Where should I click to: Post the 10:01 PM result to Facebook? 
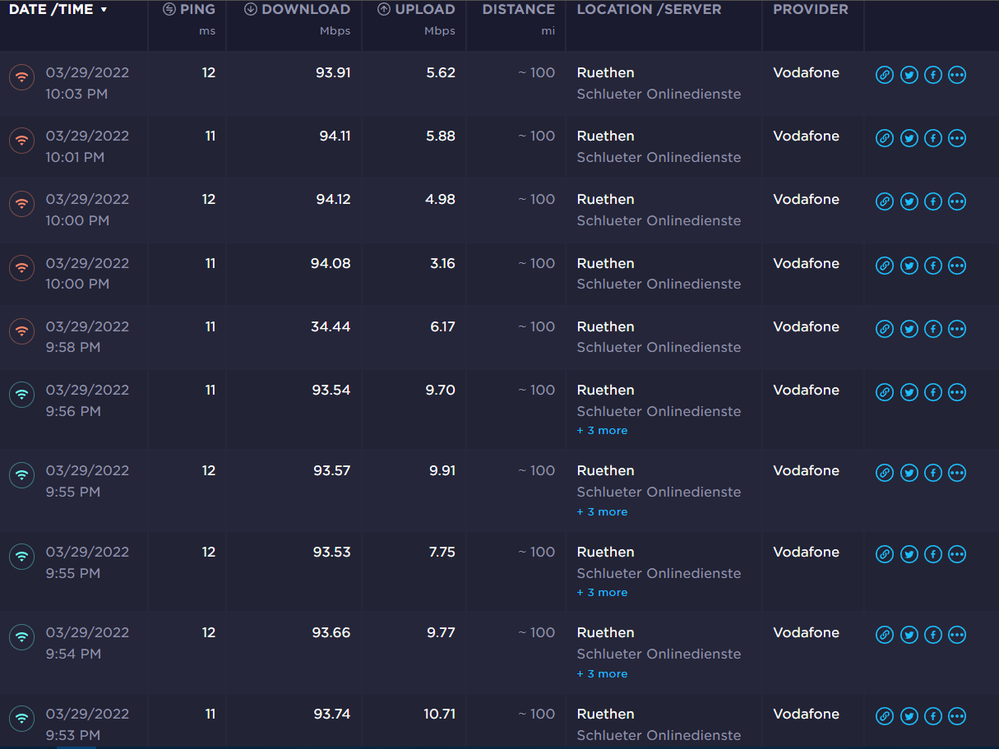pos(933,138)
